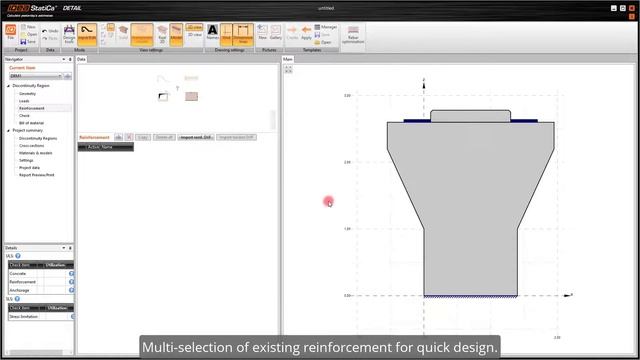The width and height of the screenshot is (640, 360).
Task: Open the pictures Gallery
Action: point(276,32)
